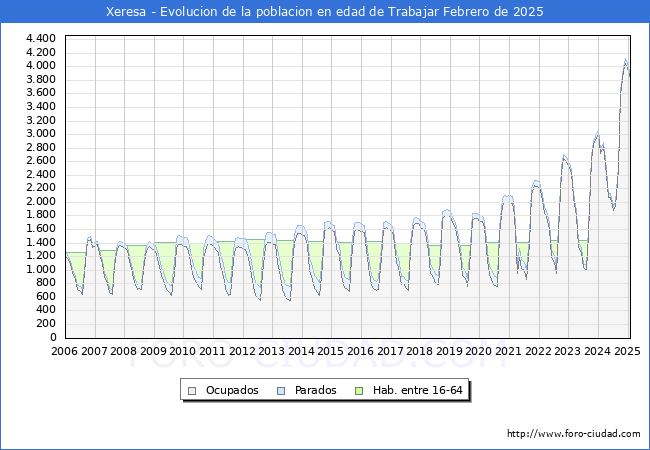Click the 2012 x-axis year label
This screenshot has height=450, width=650.
[242, 351]
